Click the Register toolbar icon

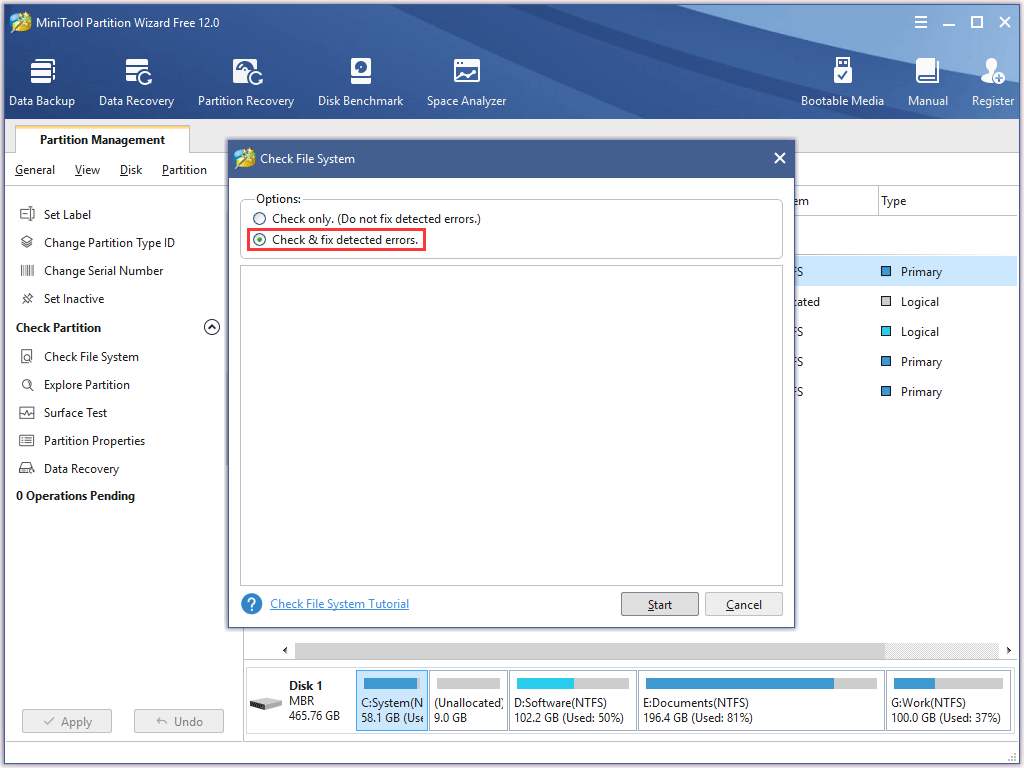(992, 80)
